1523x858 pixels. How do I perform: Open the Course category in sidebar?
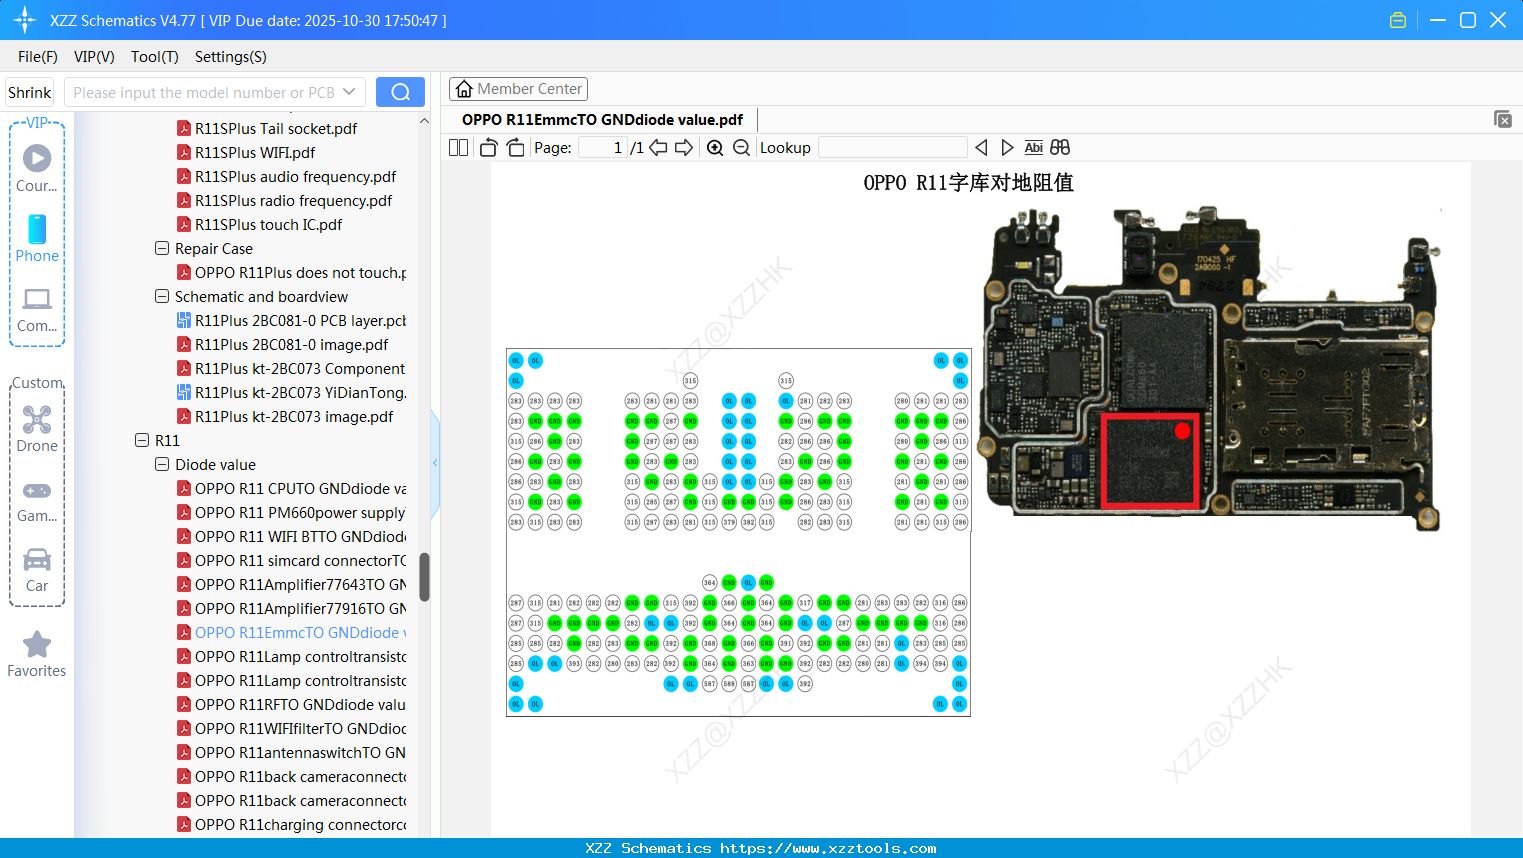37,168
